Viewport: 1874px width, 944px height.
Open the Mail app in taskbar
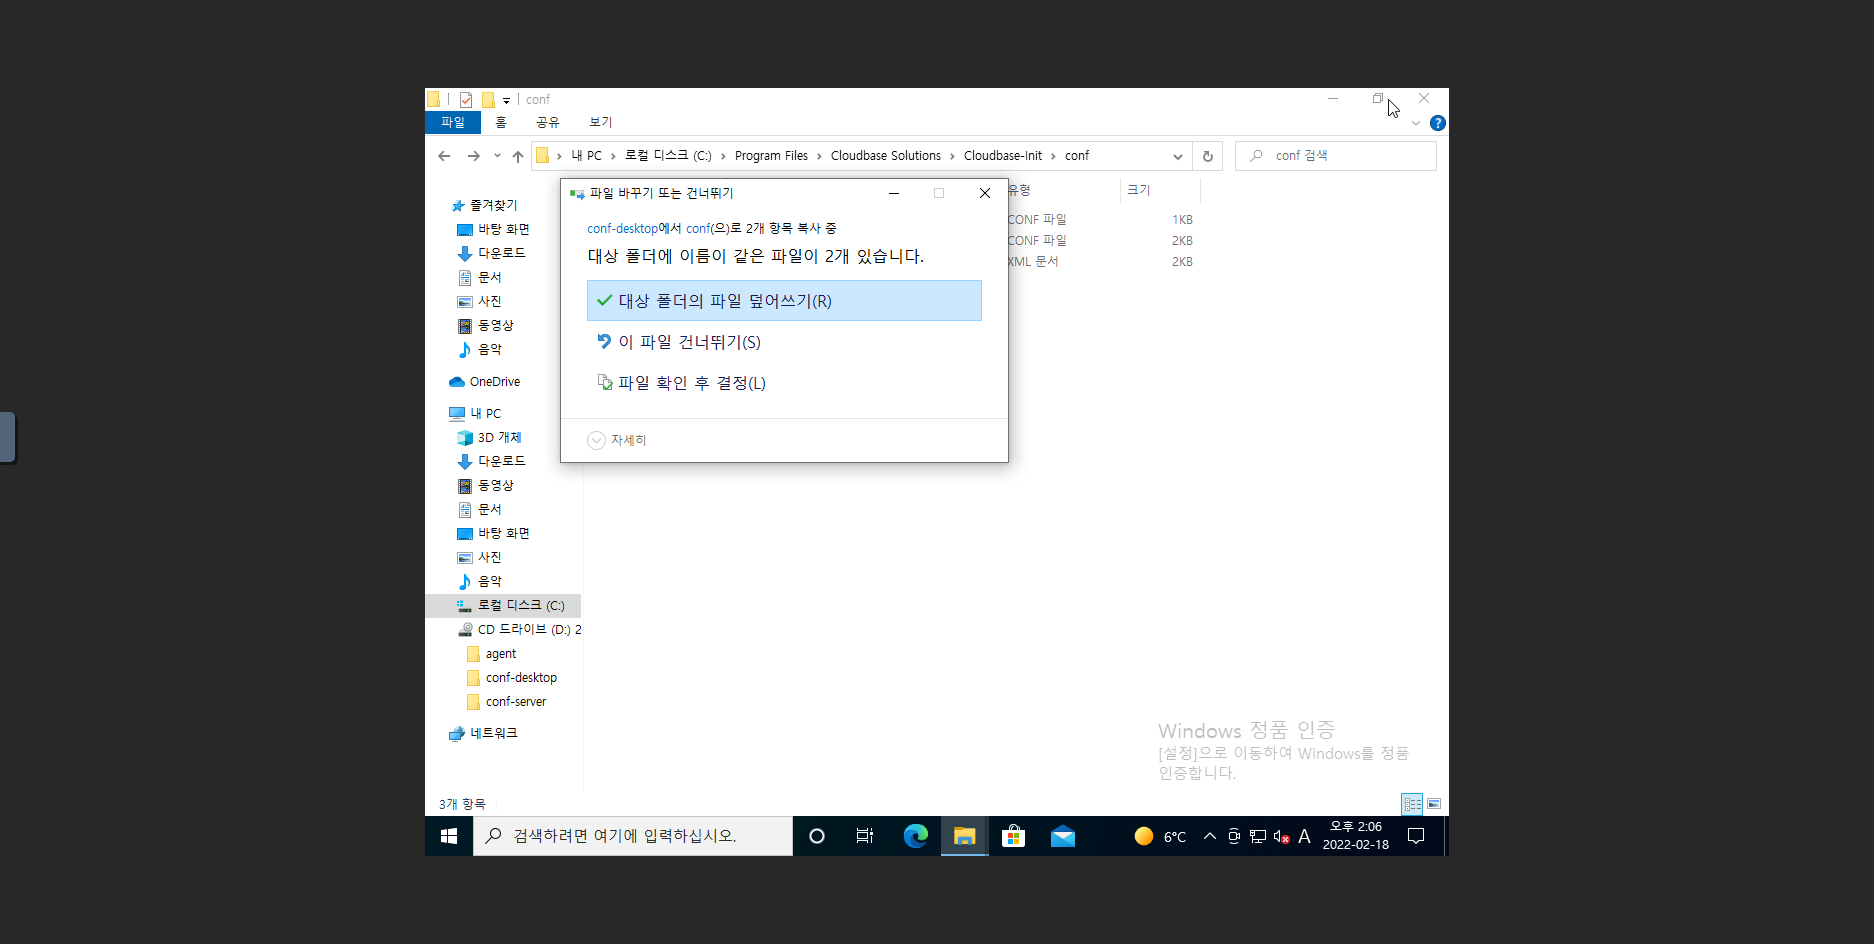click(x=1062, y=836)
